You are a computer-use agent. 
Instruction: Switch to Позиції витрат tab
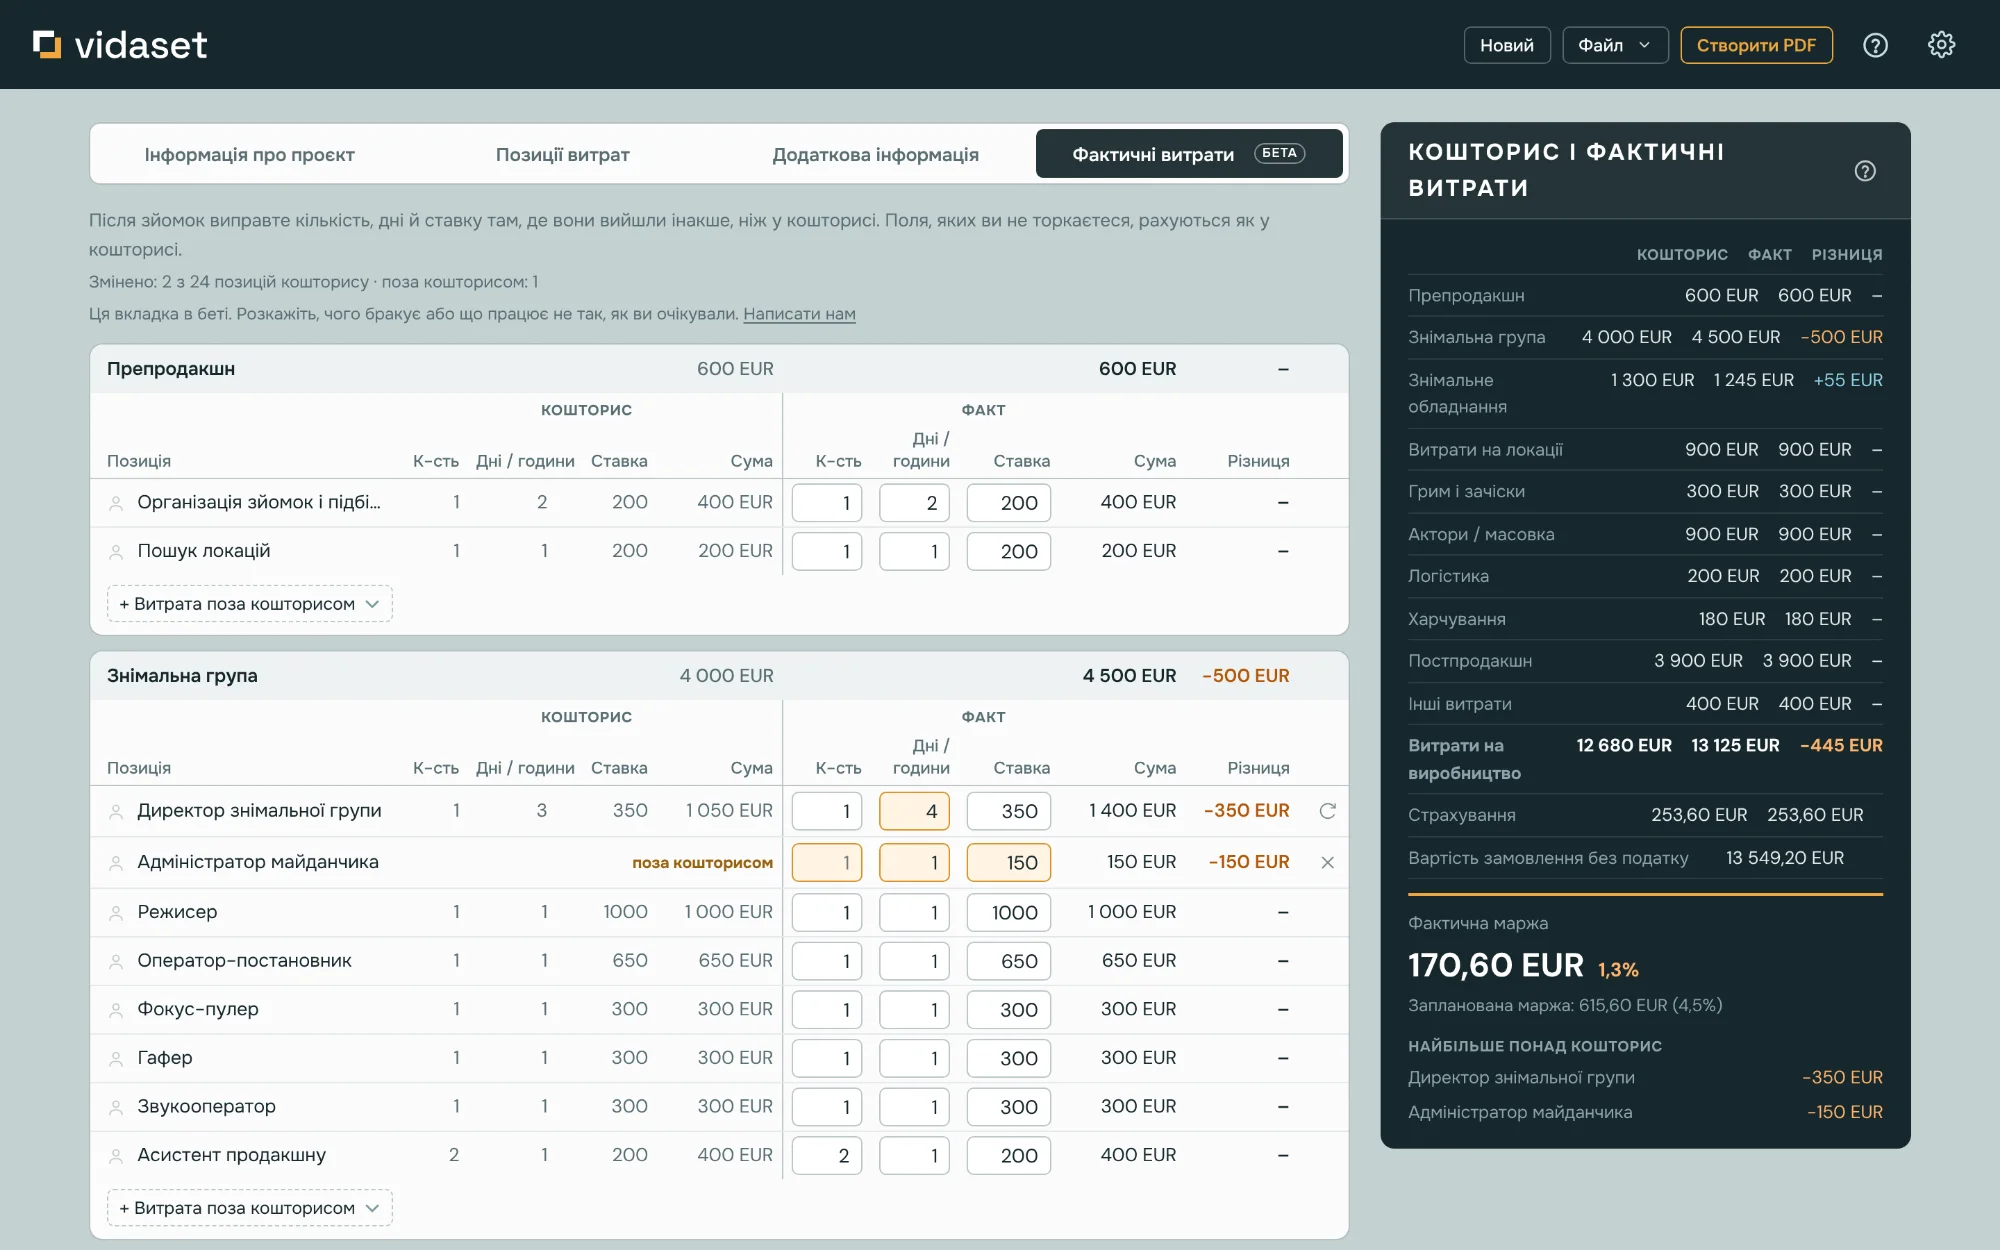click(563, 154)
